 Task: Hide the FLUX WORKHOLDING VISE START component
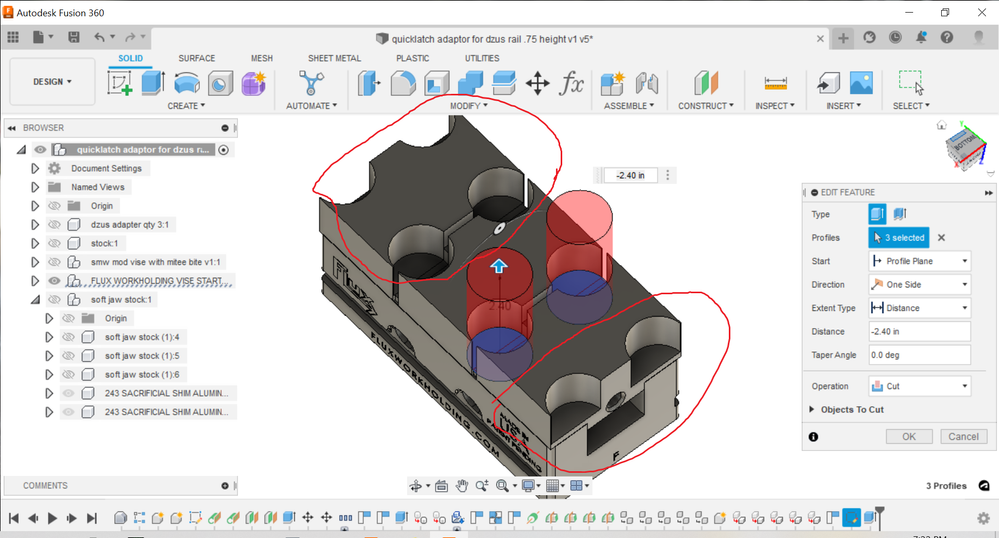pyautogui.click(x=55, y=280)
